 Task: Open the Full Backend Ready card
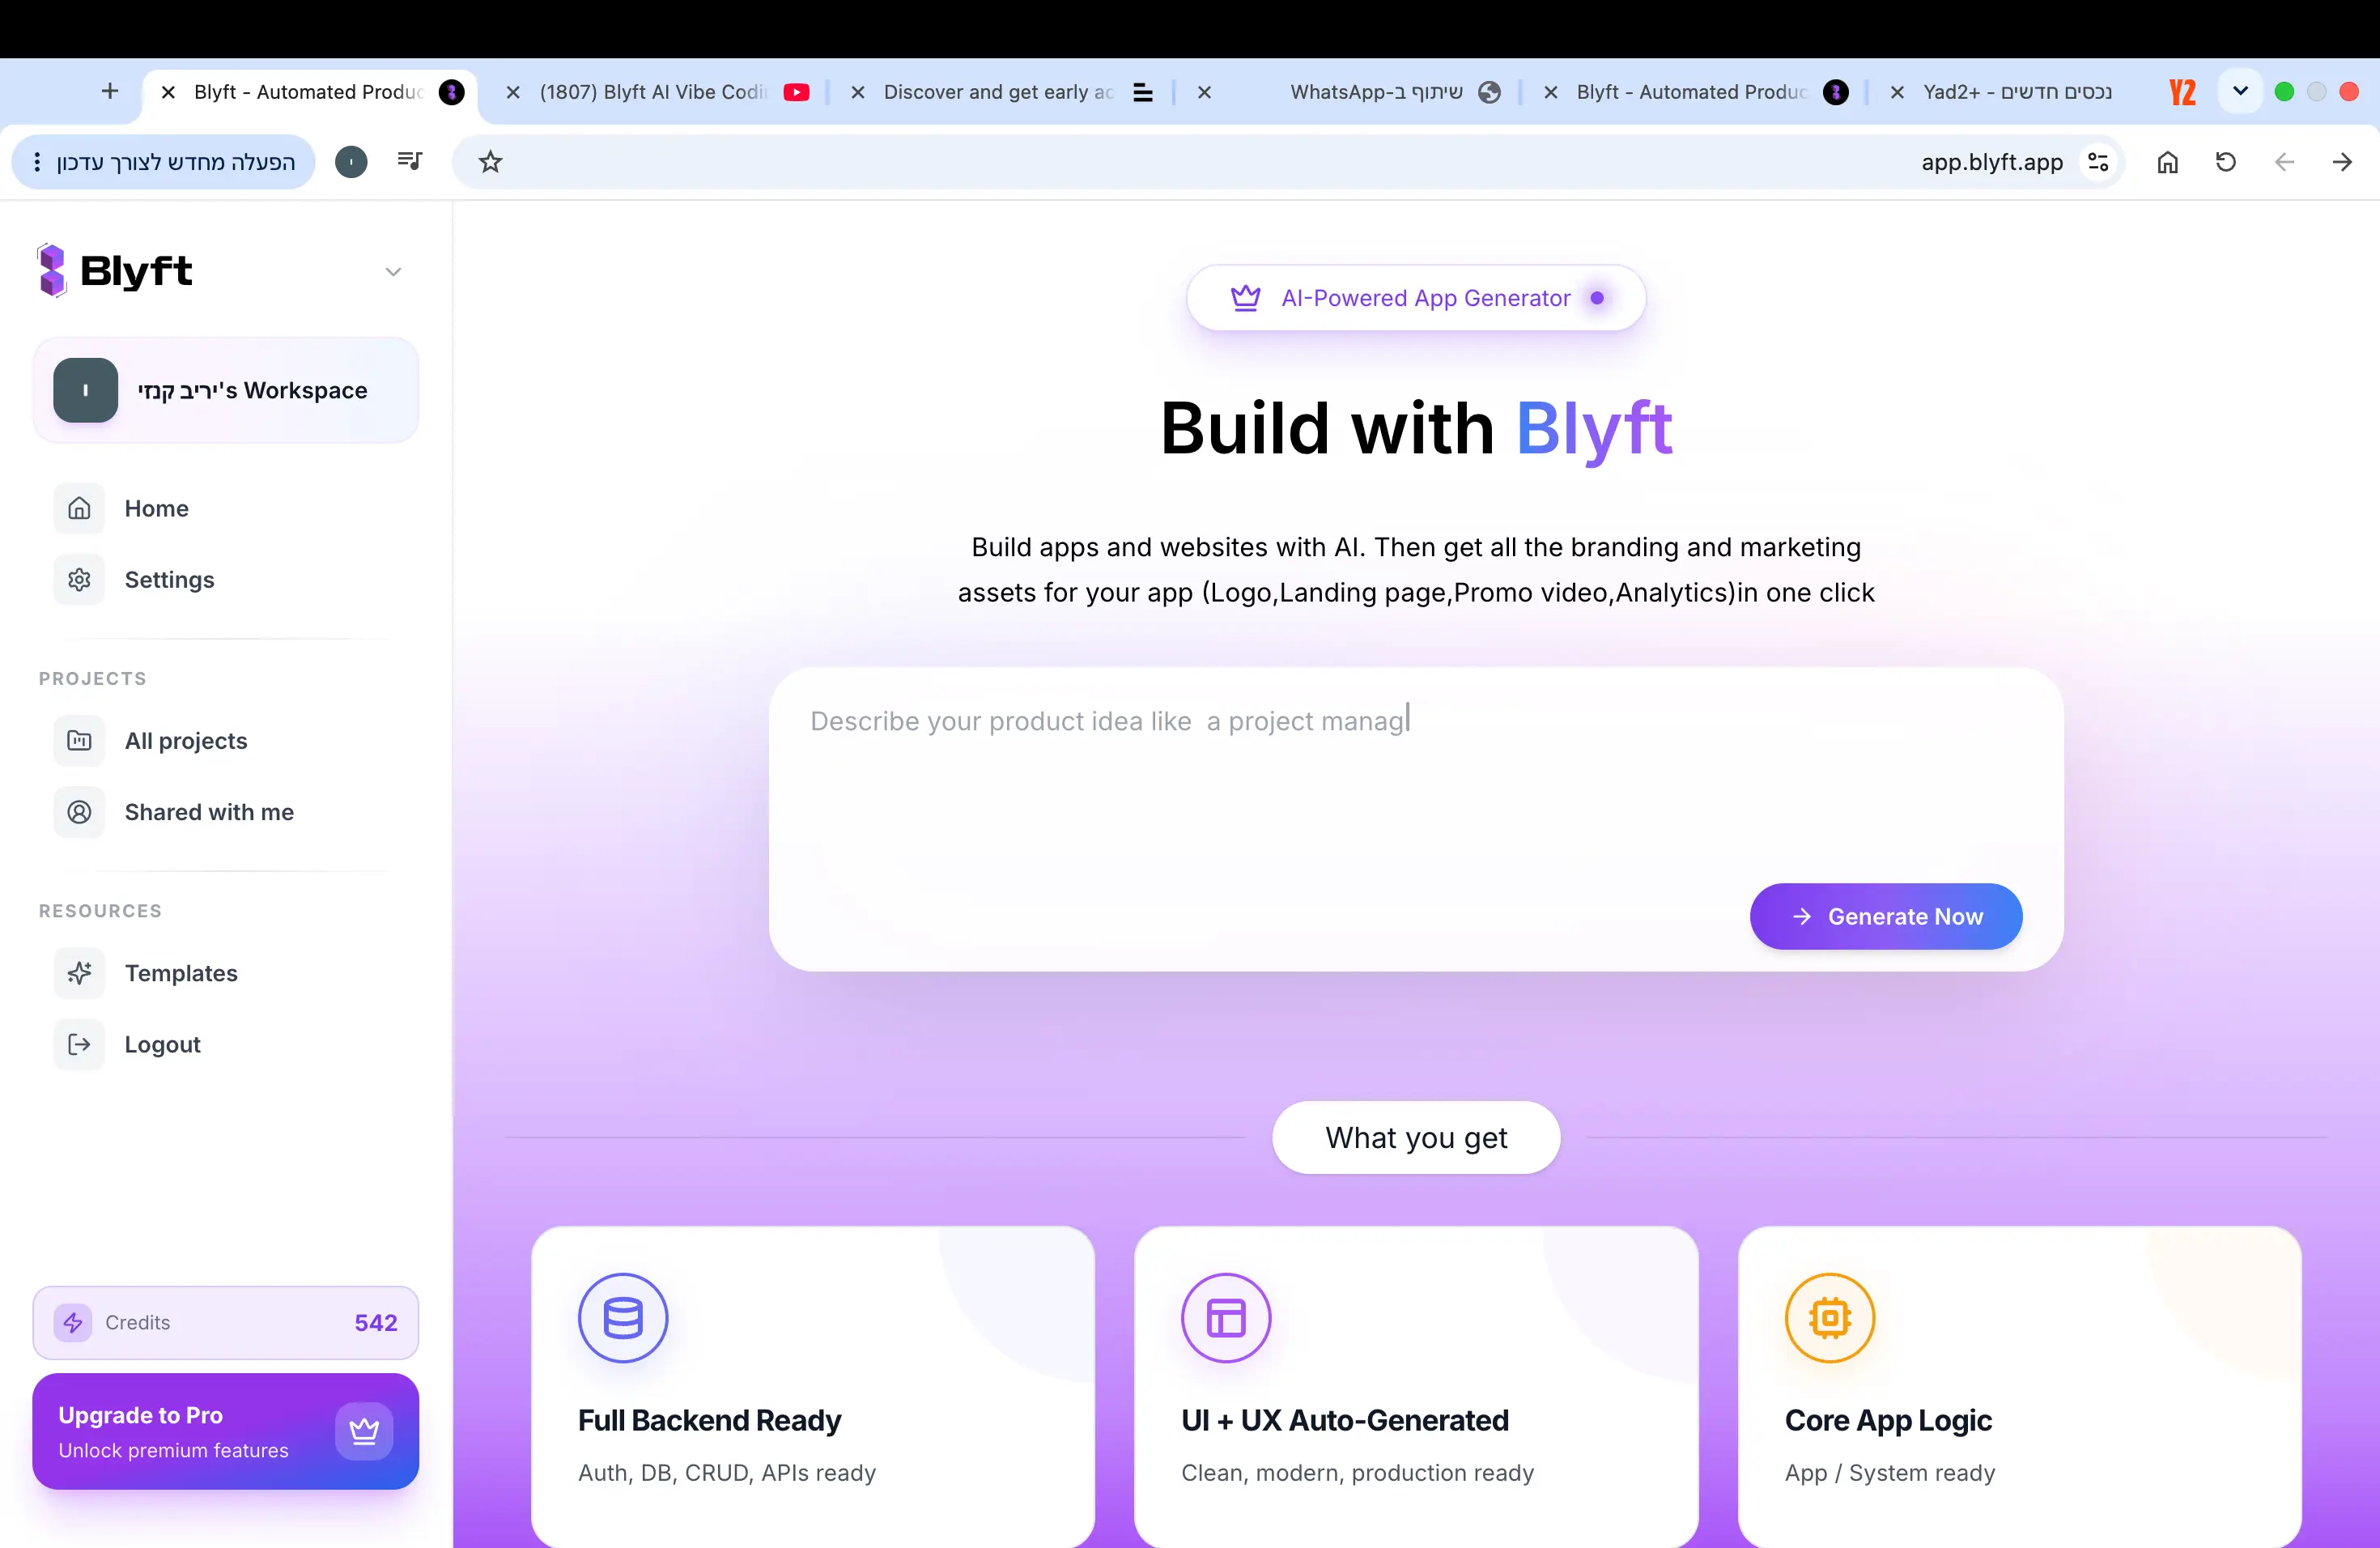point(813,1387)
